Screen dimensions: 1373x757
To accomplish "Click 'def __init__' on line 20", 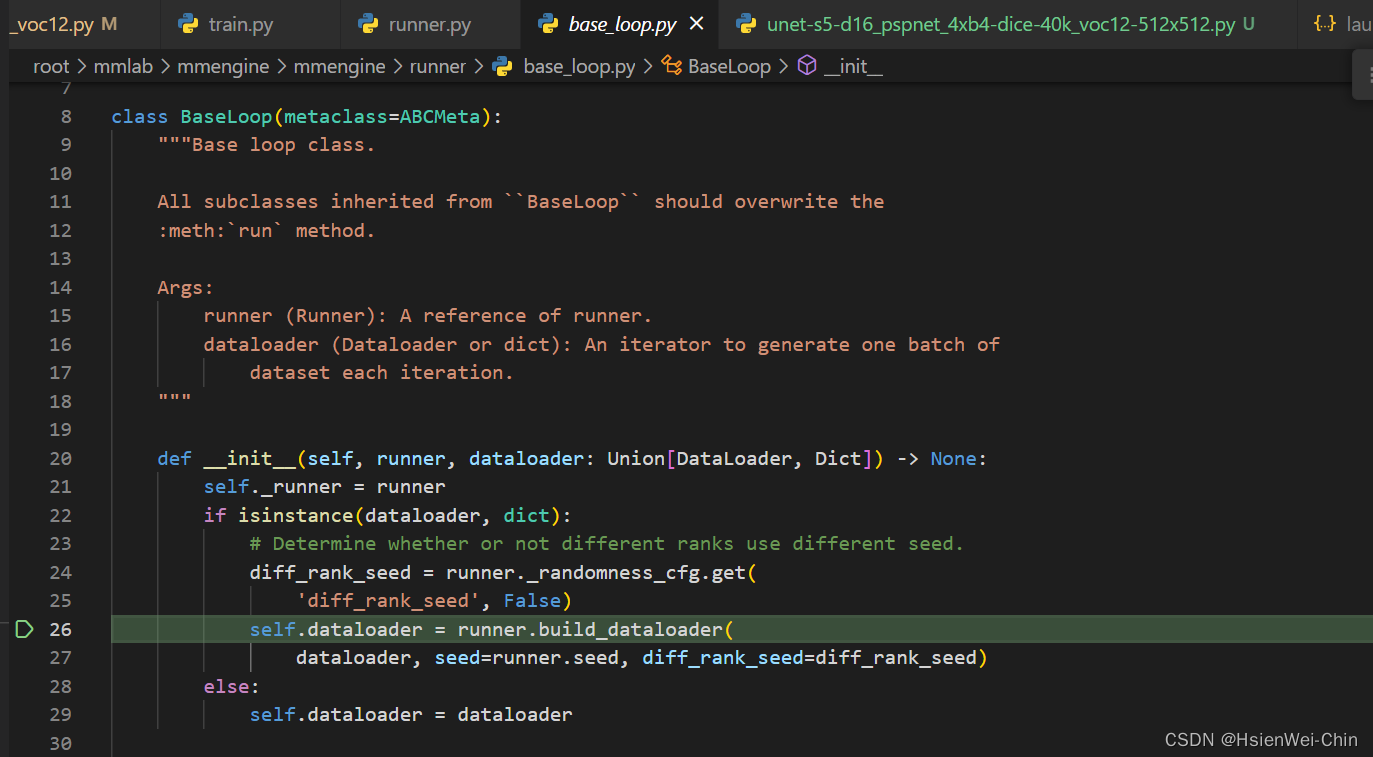I will 226,458.
